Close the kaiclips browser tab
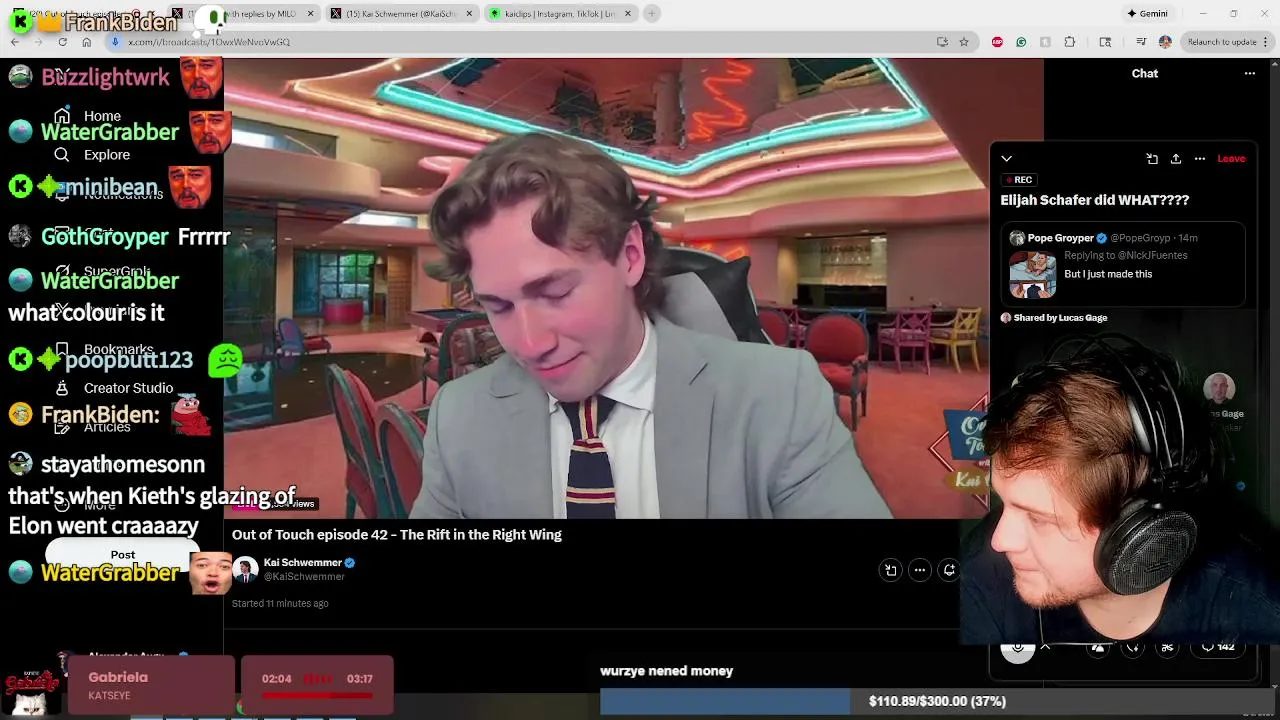This screenshot has width=1280, height=720. tap(628, 14)
